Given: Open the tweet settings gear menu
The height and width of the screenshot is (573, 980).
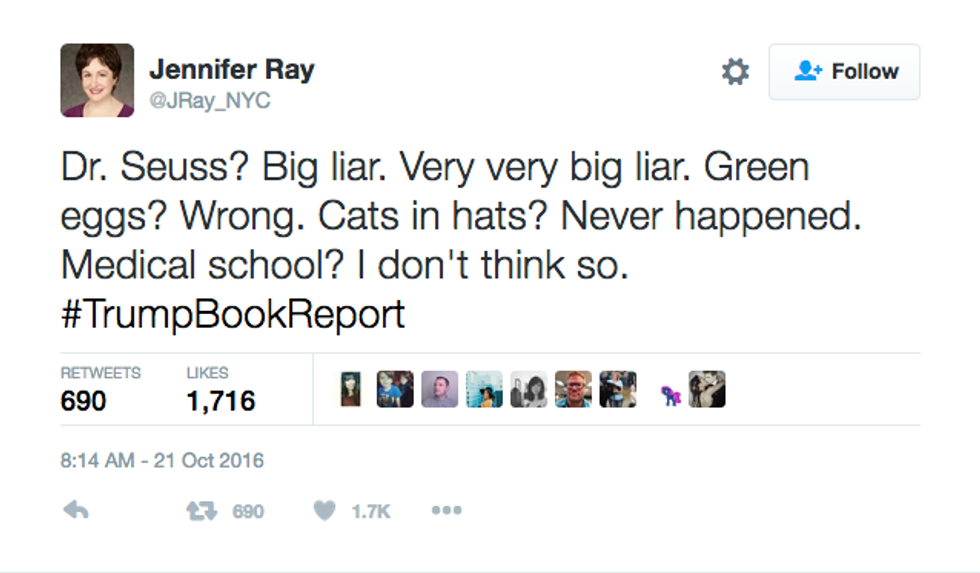Looking at the screenshot, I should [x=735, y=72].
